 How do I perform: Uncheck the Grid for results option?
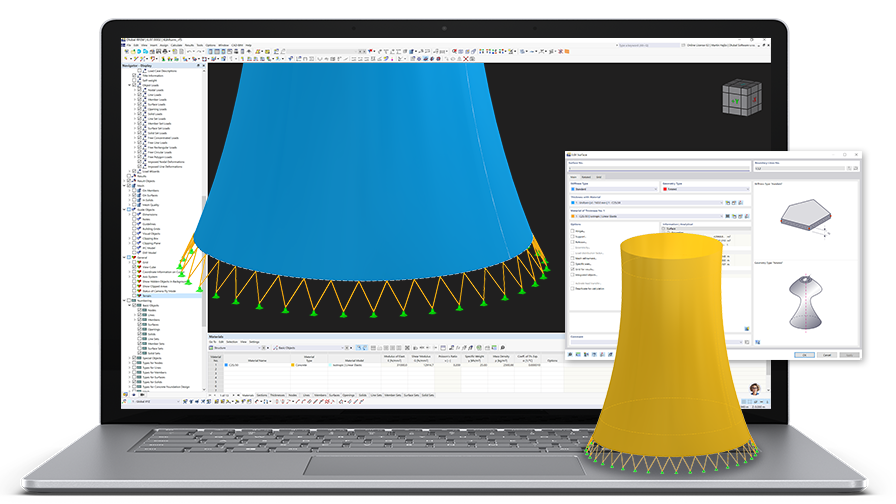pos(573,269)
